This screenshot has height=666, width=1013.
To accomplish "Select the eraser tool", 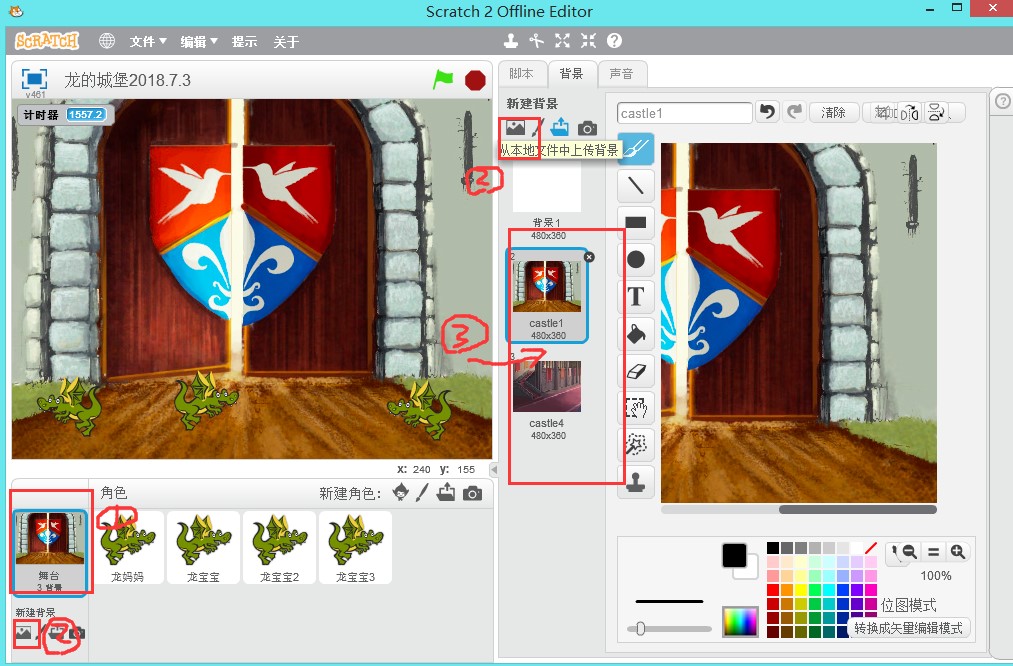I will pyautogui.click(x=636, y=369).
